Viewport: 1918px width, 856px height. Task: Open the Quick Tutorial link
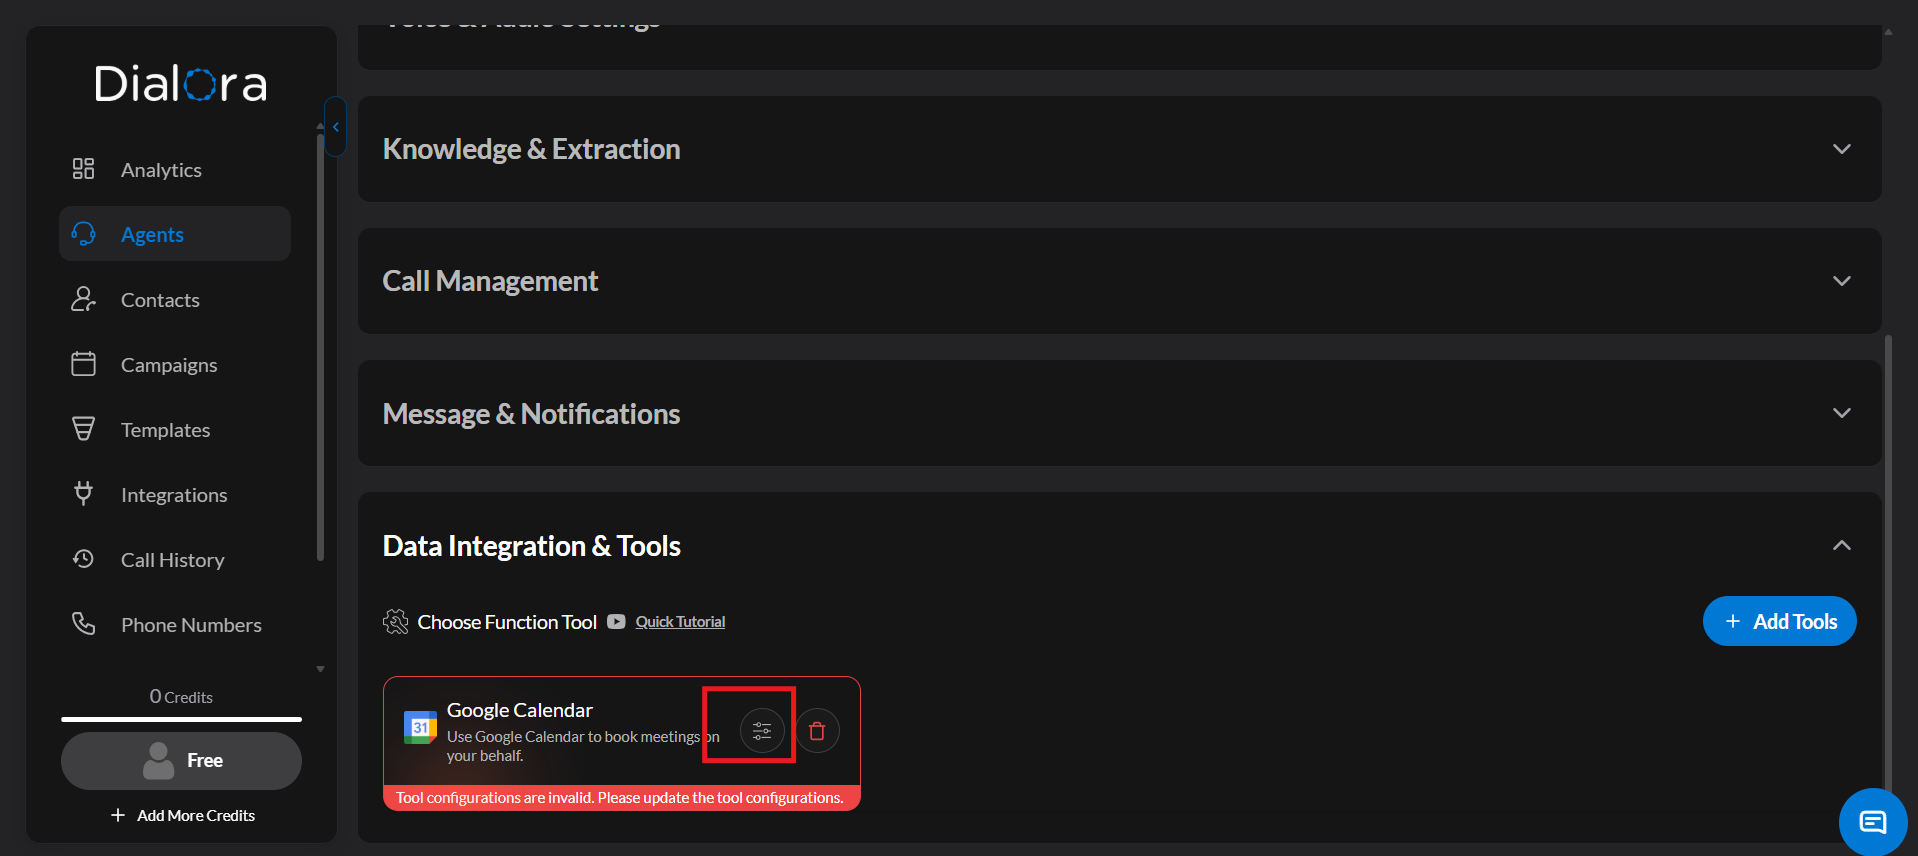[x=680, y=622]
